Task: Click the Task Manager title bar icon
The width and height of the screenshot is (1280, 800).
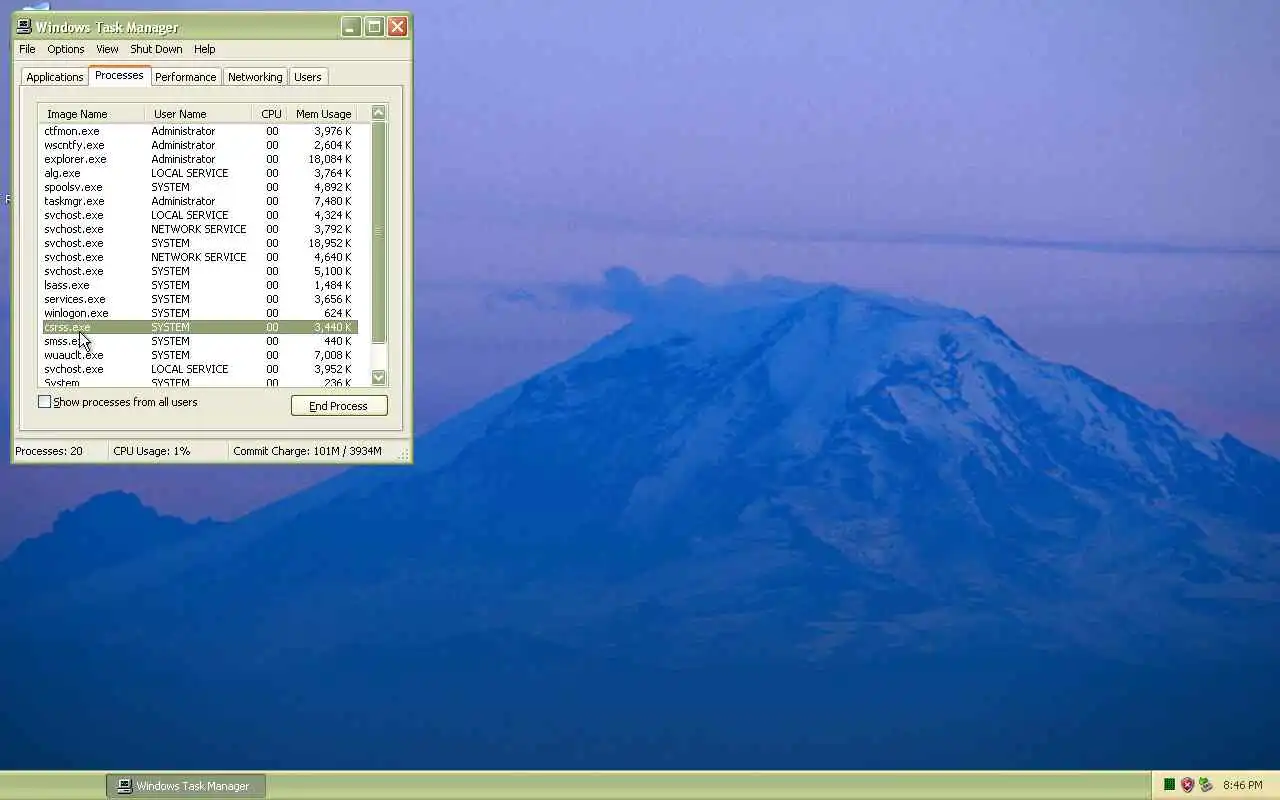Action: pos(24,27)
